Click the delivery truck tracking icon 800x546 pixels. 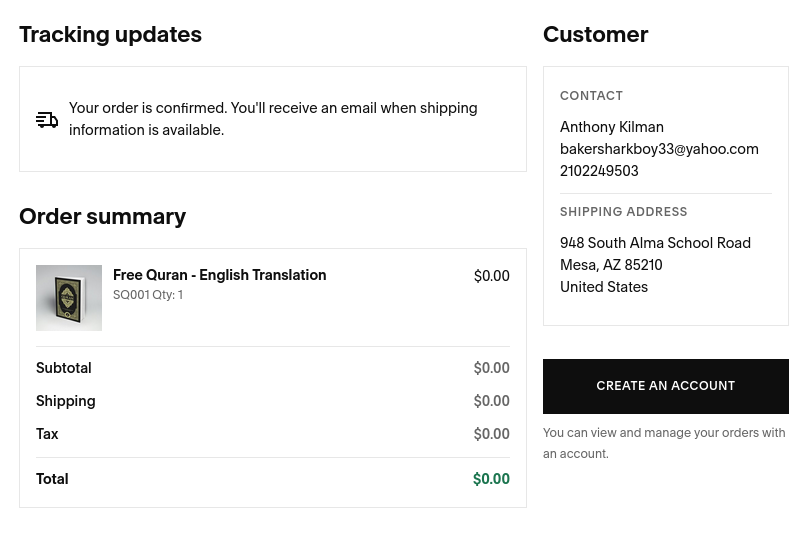click(x=47, y=120)
